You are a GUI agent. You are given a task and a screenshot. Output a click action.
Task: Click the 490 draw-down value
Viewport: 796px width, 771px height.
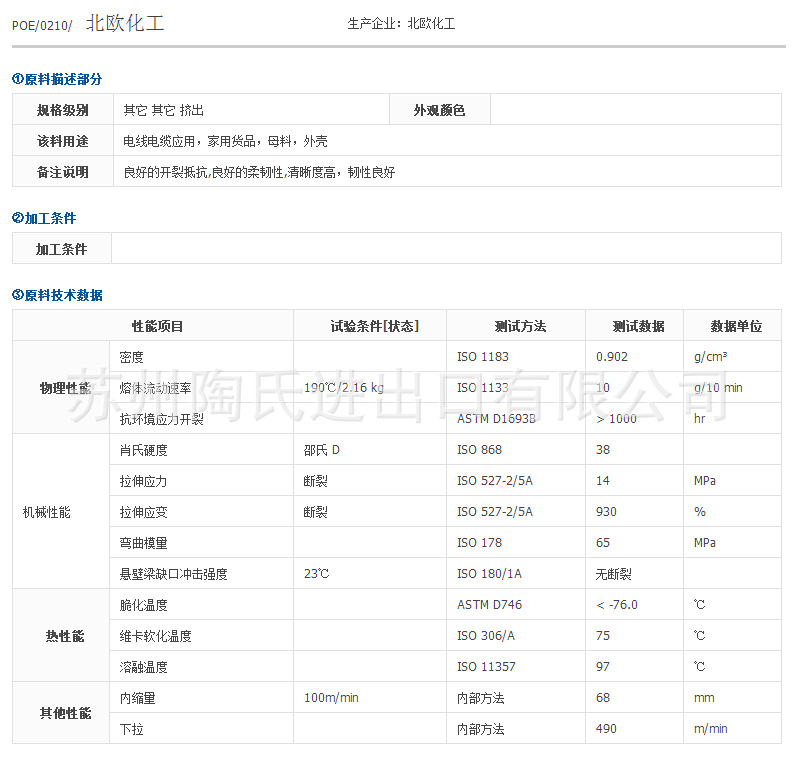click(x=606, y=729)
